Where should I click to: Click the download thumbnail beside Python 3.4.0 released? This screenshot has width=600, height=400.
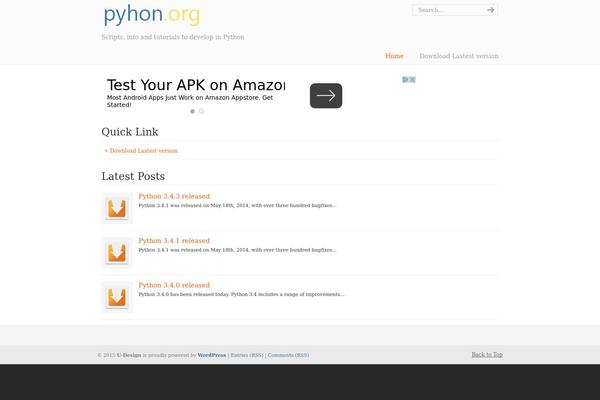point(117,297)
